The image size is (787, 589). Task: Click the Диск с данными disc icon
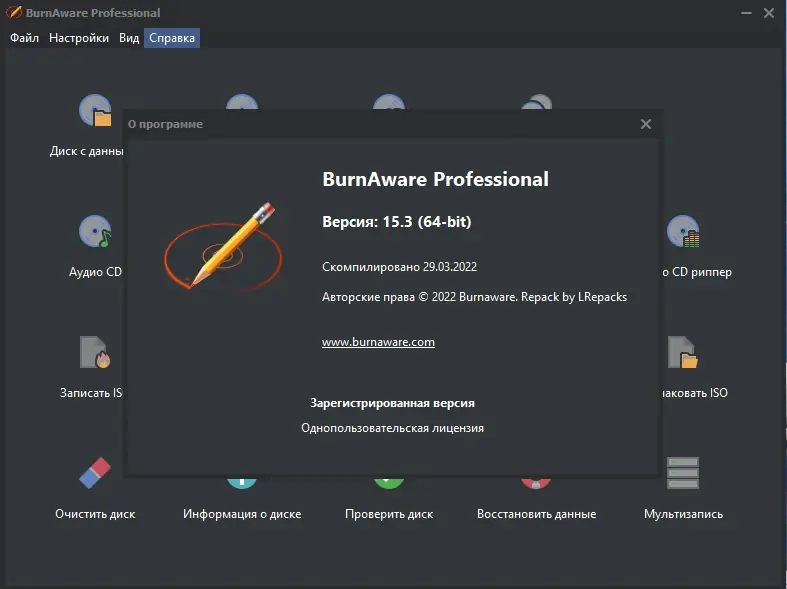coord(95,110)
